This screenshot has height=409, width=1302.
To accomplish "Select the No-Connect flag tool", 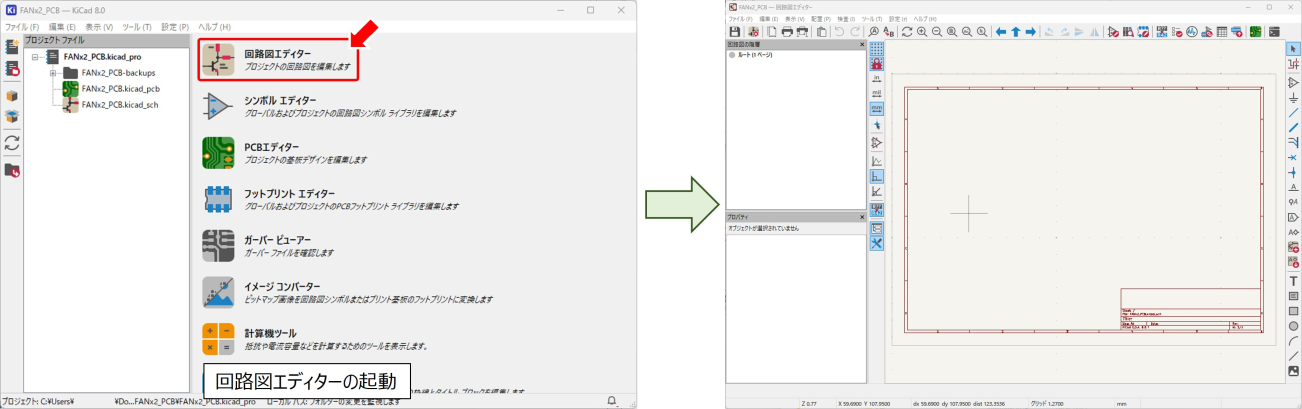I will tap(1293, 157).
